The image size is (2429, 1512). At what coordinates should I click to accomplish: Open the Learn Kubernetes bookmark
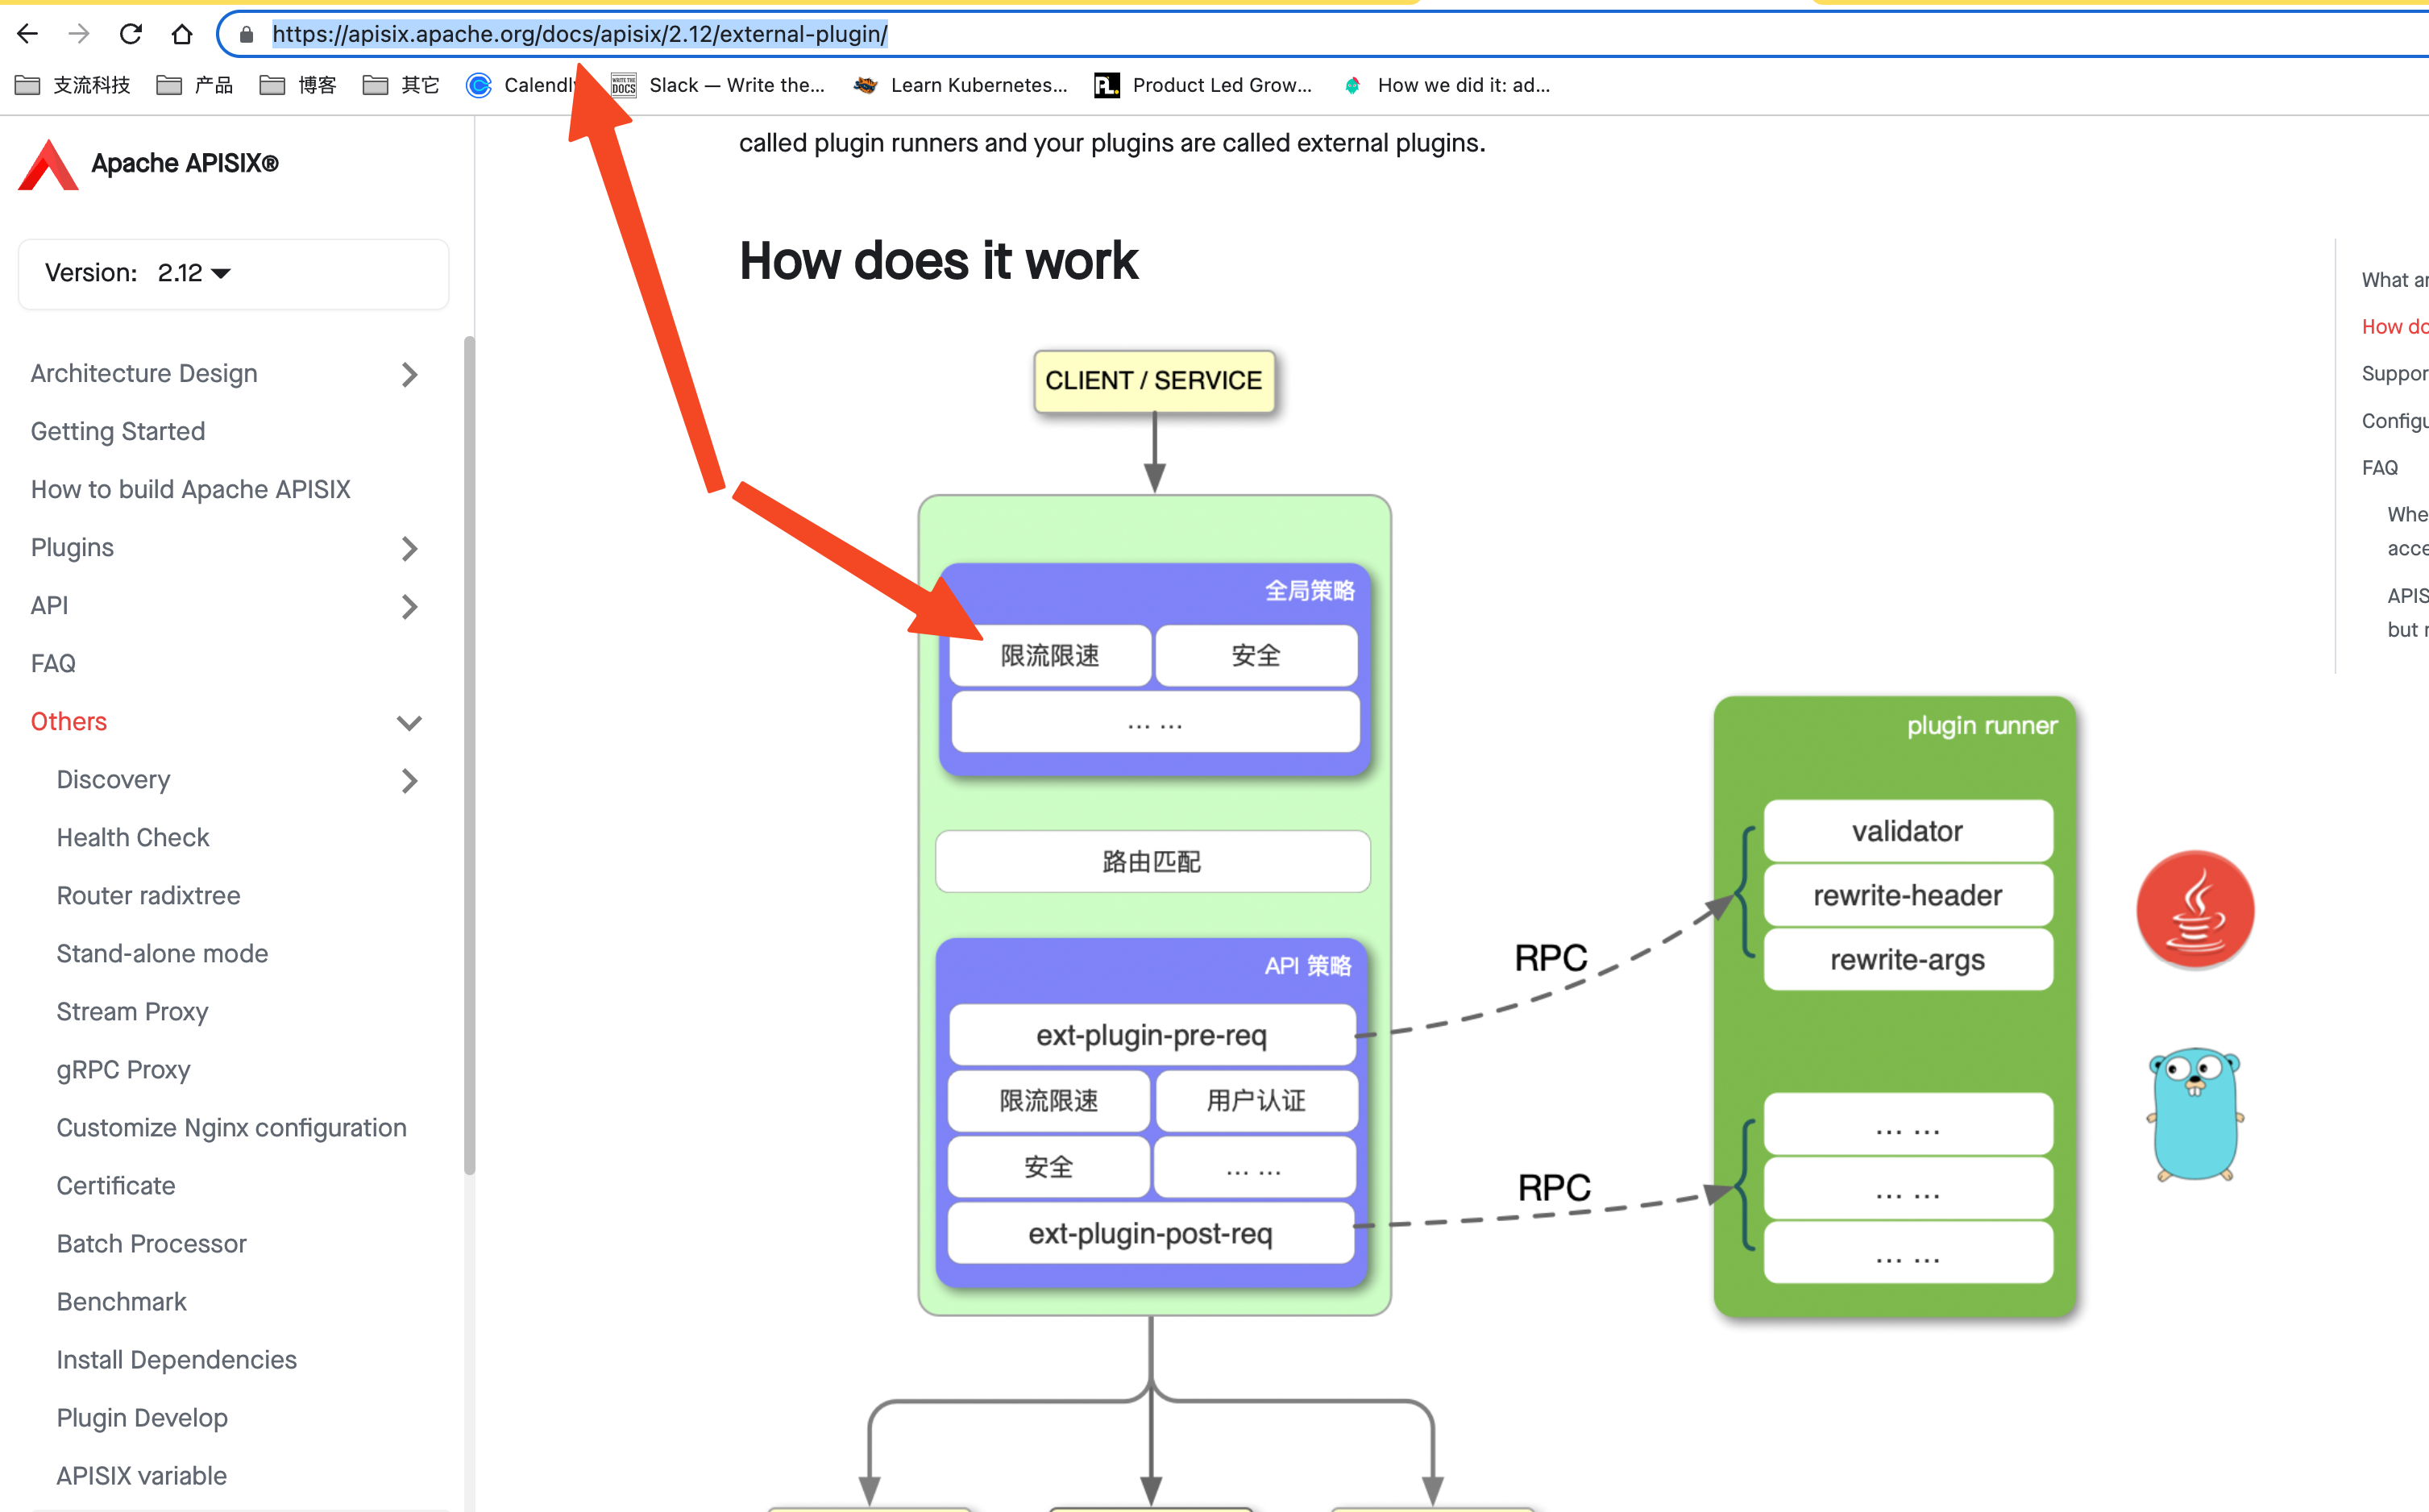pyautogui.click(x=960, y=85)
